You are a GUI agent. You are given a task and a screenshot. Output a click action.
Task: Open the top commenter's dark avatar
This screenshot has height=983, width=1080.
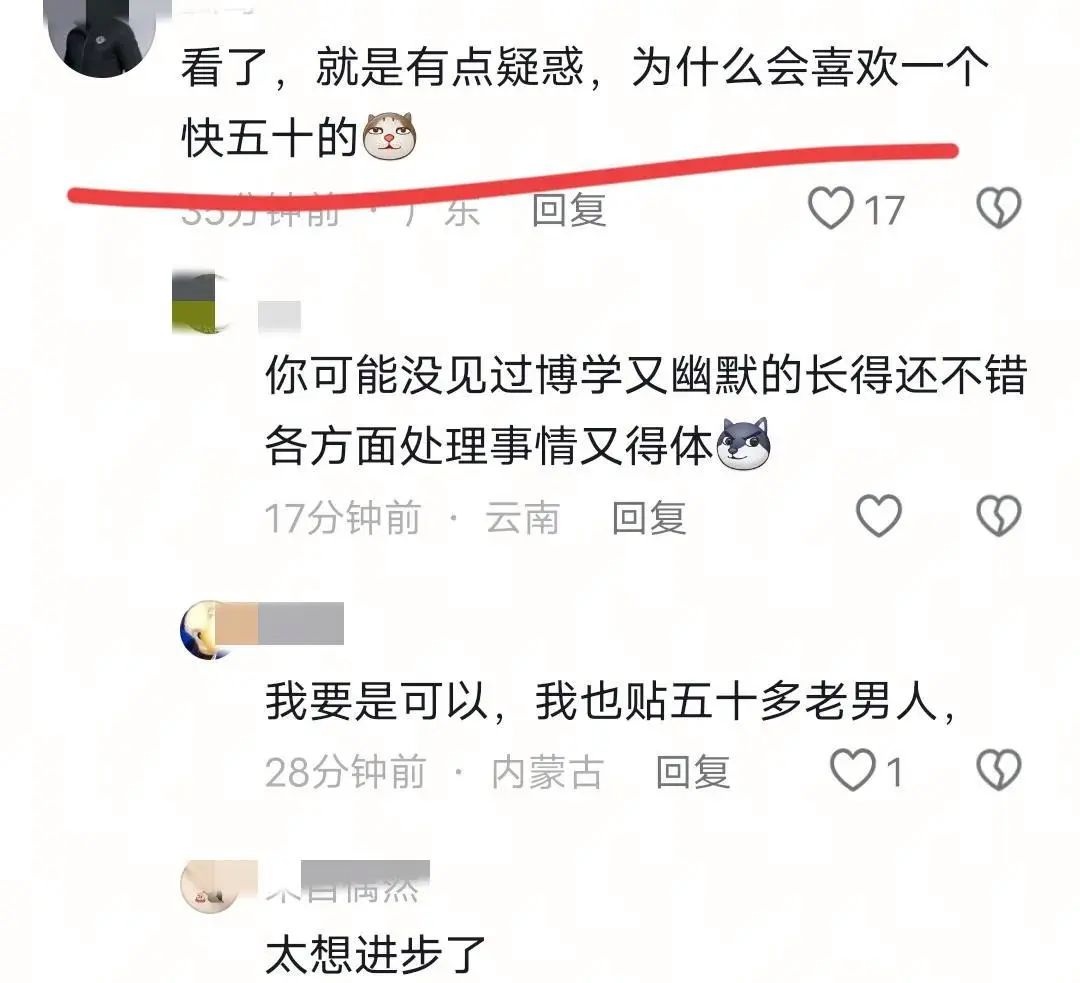100,36
